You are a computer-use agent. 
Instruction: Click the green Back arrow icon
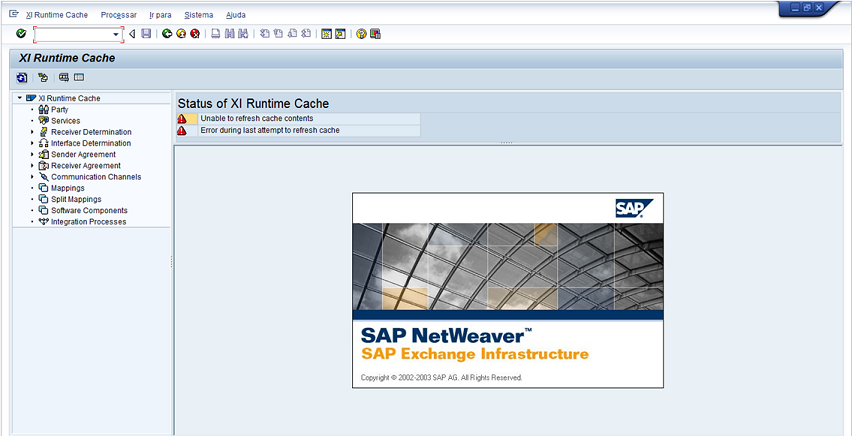(167, 34)
